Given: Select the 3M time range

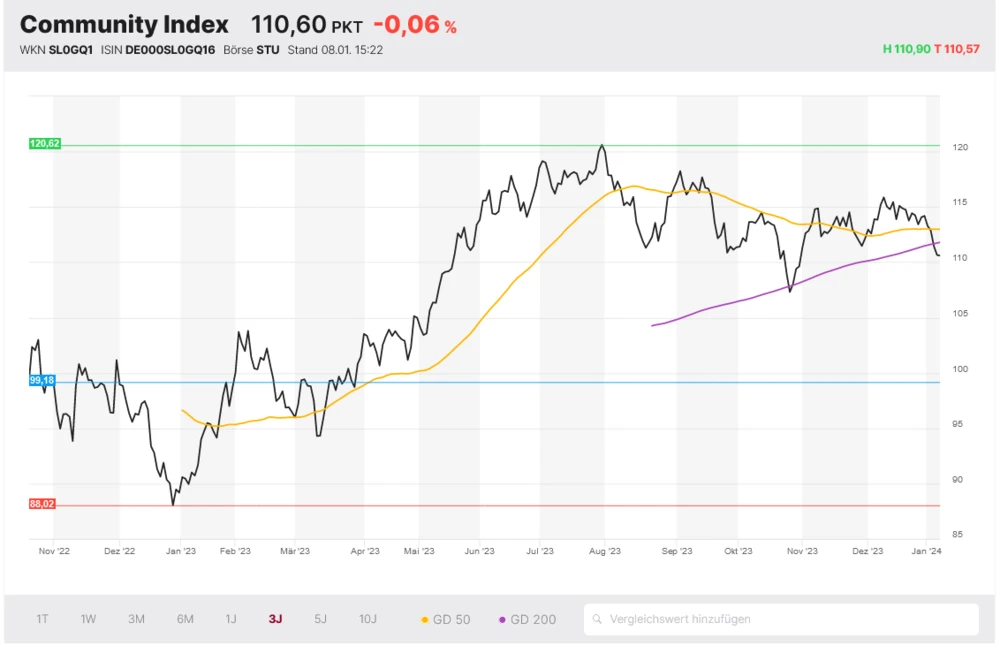Looking at the screenshot, I should (136, 620).
